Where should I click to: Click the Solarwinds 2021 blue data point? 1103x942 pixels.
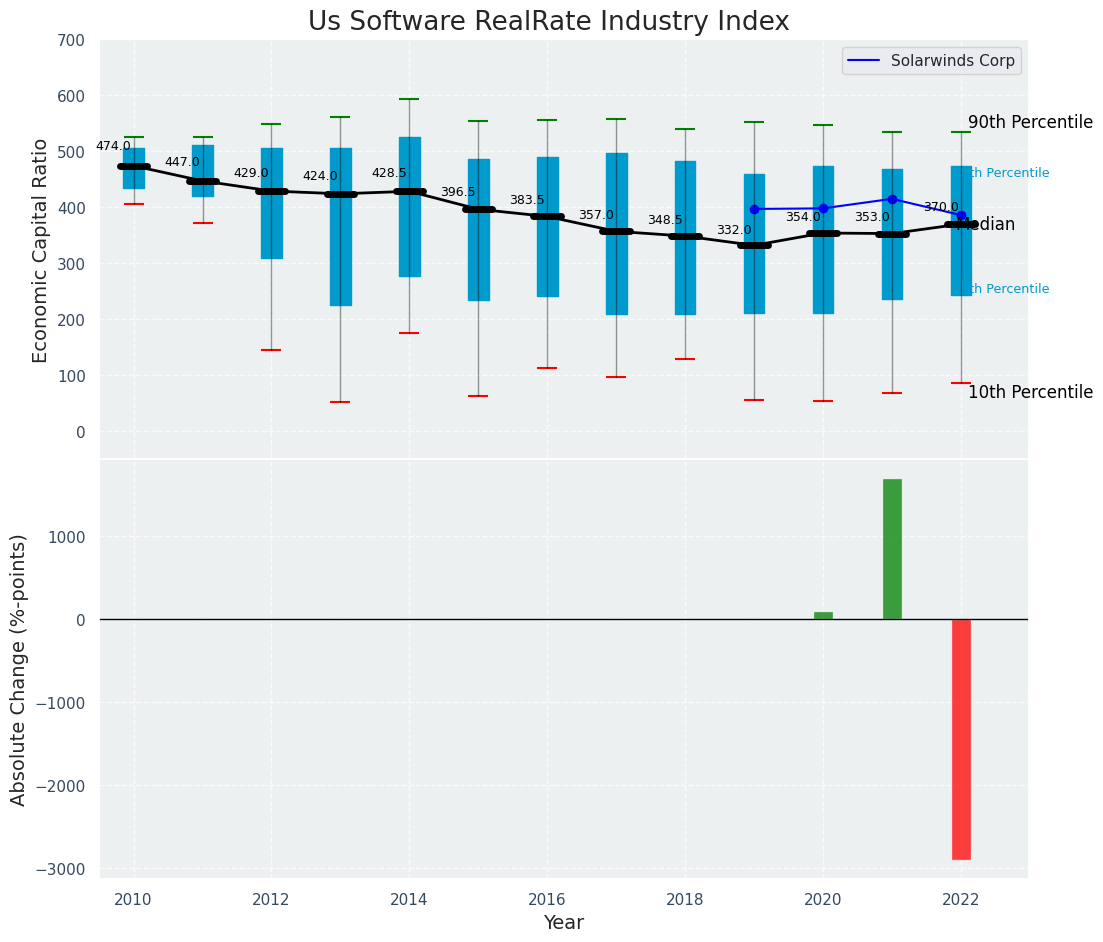(x=893, y=200)
